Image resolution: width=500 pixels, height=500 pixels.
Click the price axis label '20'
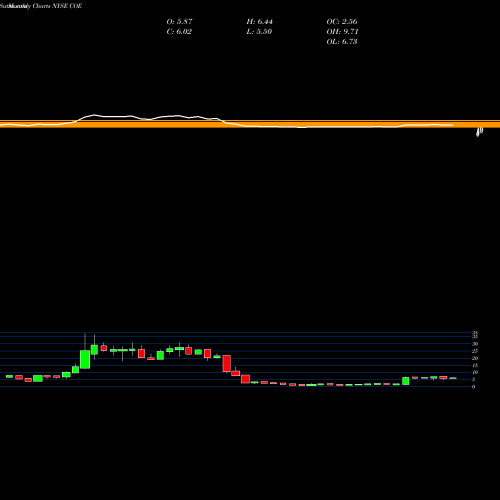pyautogui.click(x=475, y=358)
